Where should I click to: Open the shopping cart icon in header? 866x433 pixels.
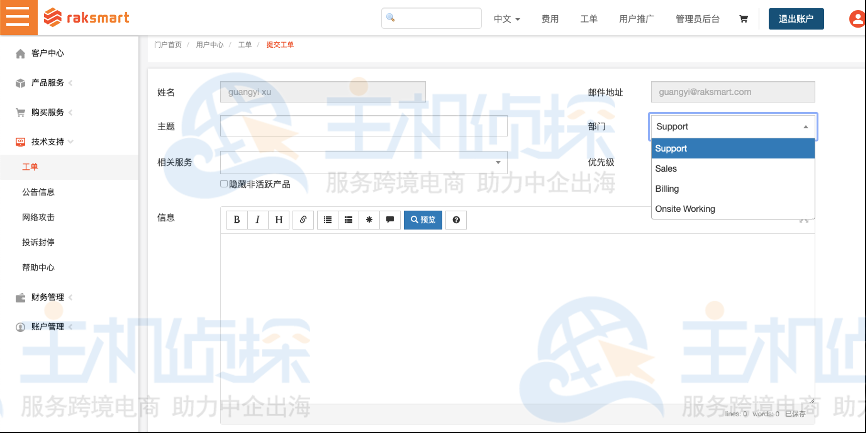coord(743,19)
